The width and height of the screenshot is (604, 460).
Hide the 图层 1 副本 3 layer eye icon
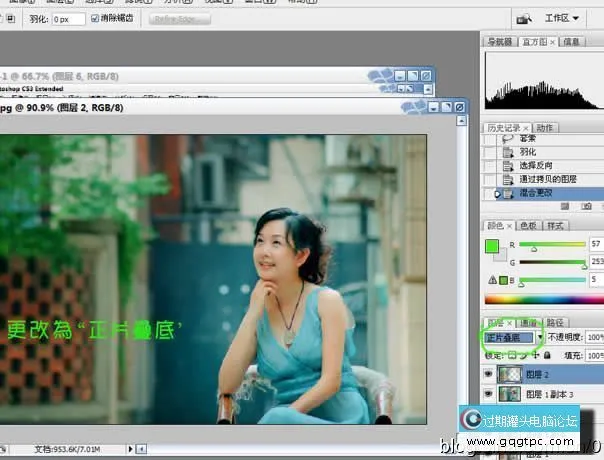[x=488, y=394]
